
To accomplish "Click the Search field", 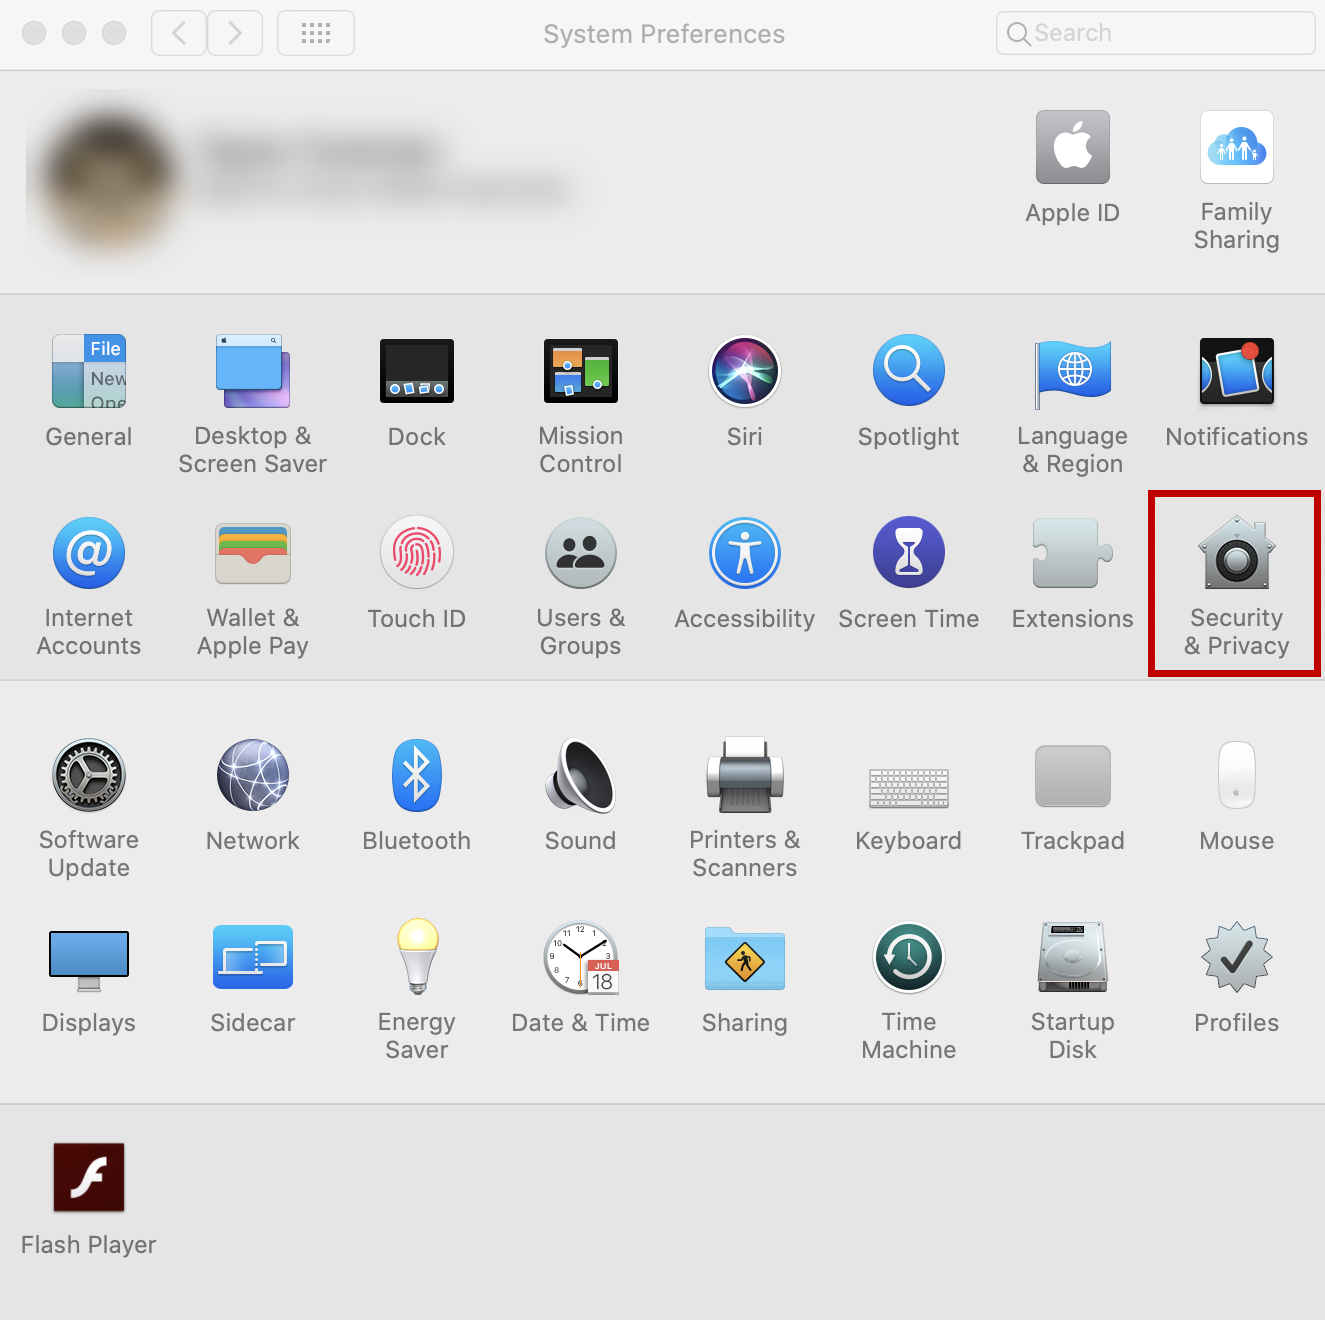I will click(x=1156, y=33).
